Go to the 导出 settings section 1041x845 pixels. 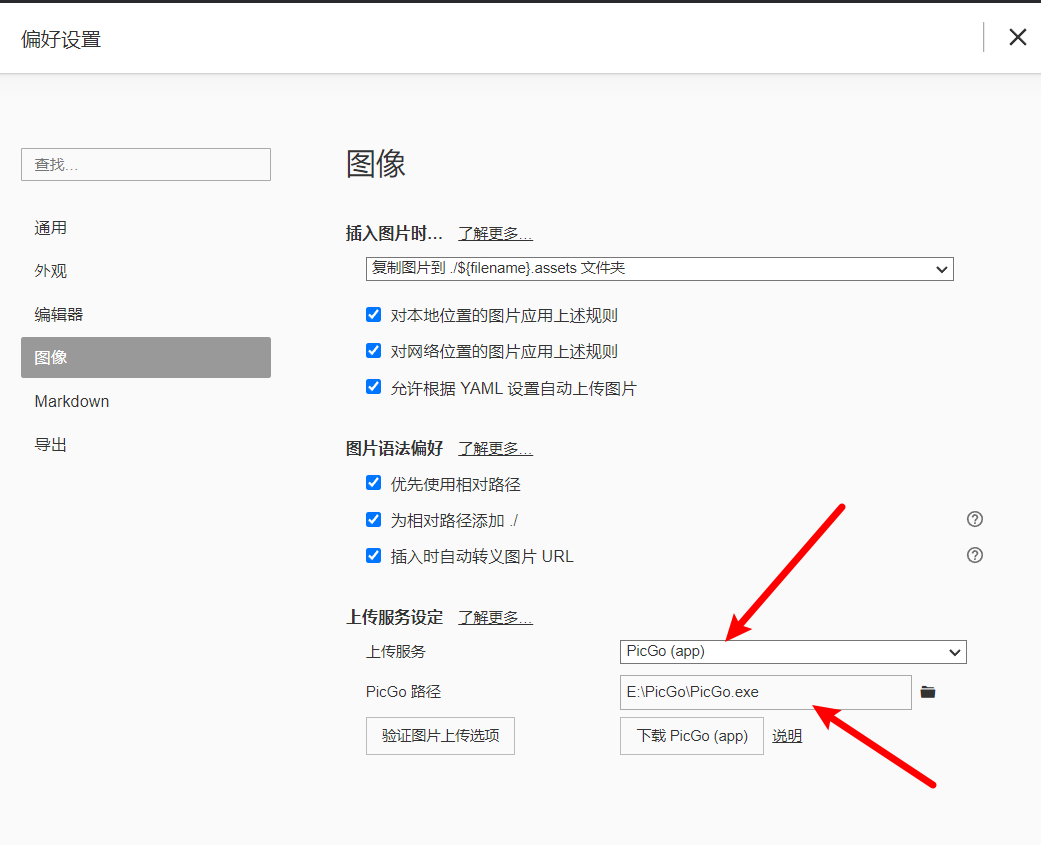(x=51, y=444)
